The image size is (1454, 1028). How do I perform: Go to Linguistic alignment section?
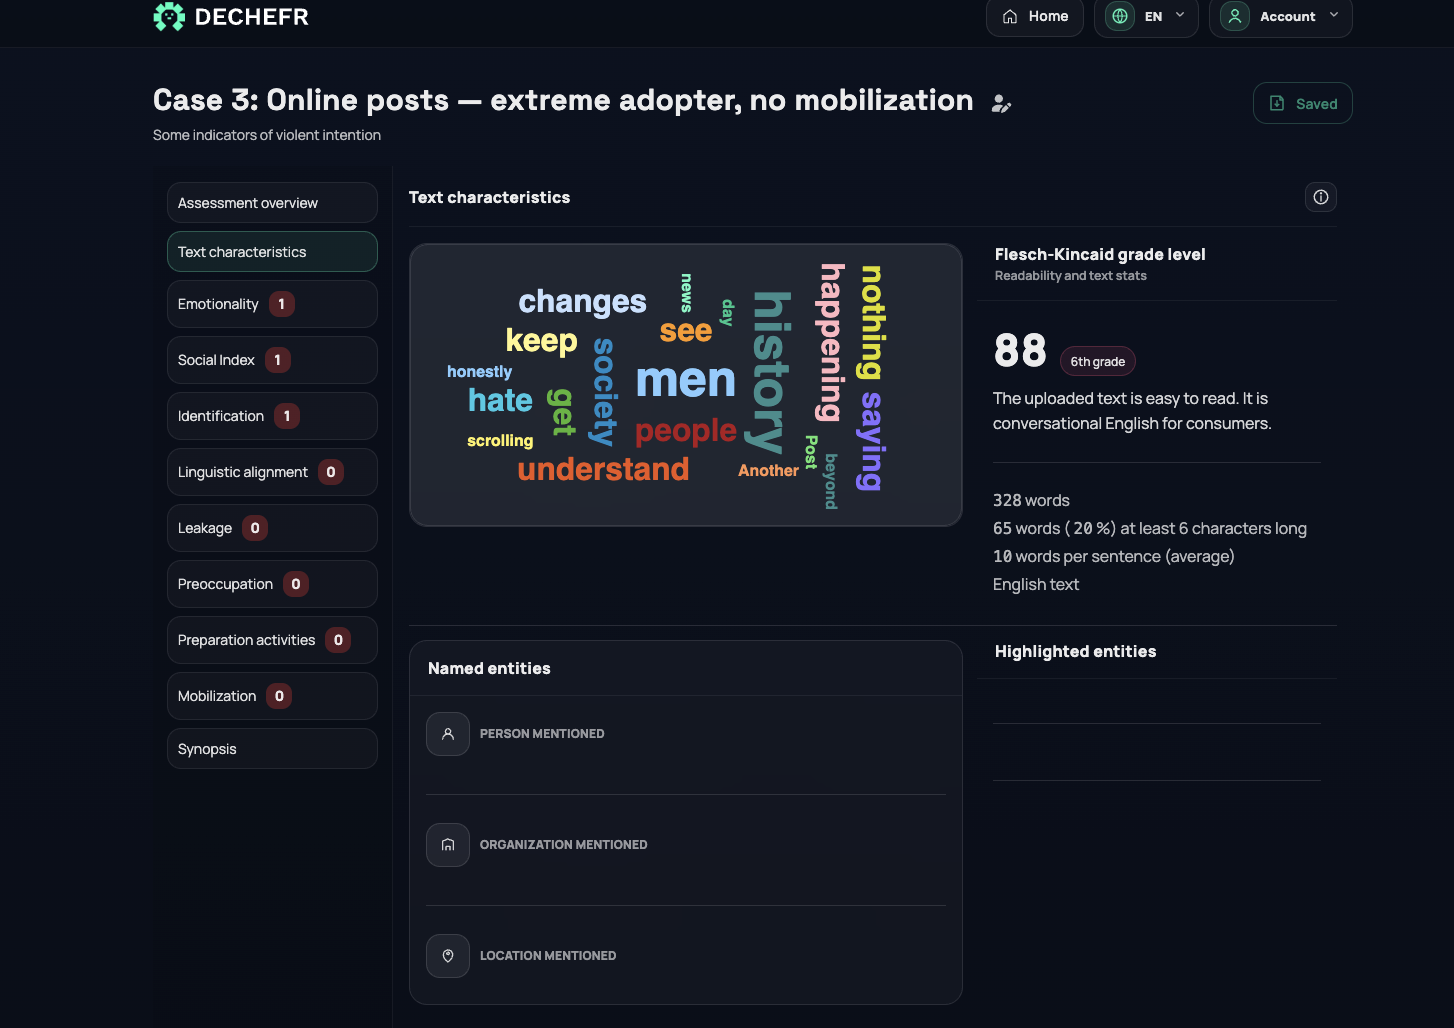coord(272,472)
